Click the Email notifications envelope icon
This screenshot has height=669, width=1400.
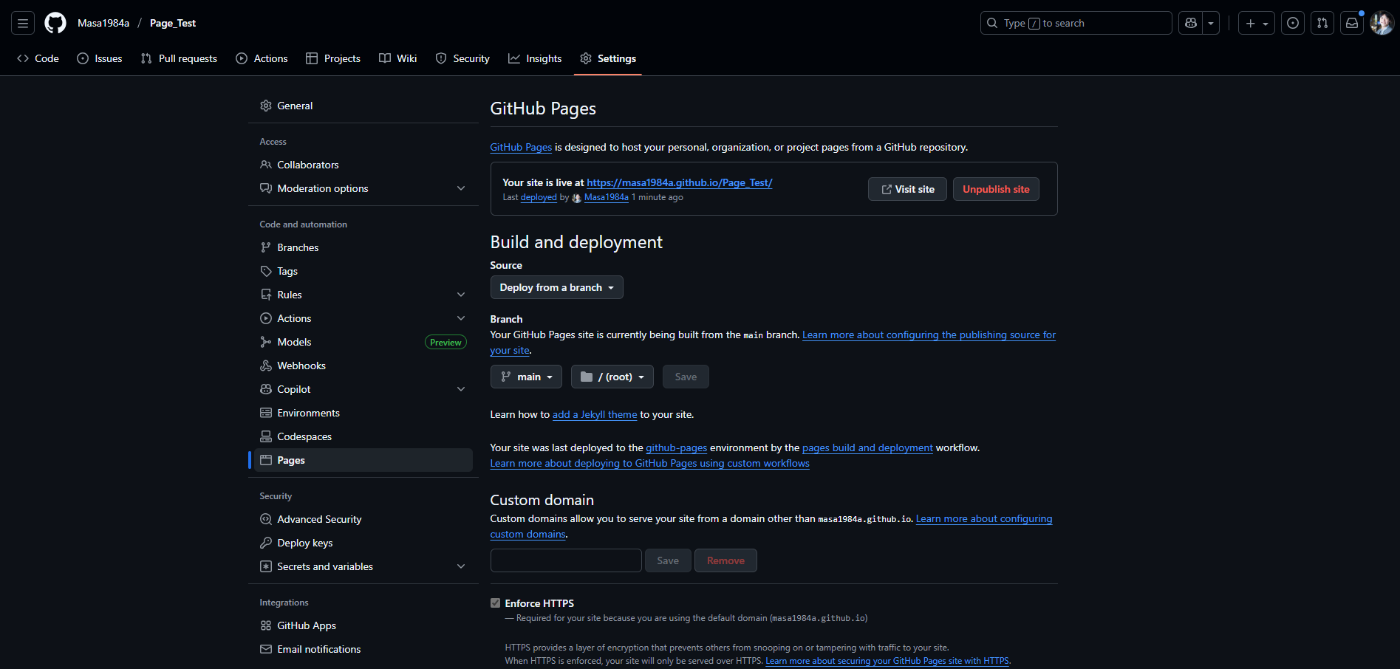point(266,649)
